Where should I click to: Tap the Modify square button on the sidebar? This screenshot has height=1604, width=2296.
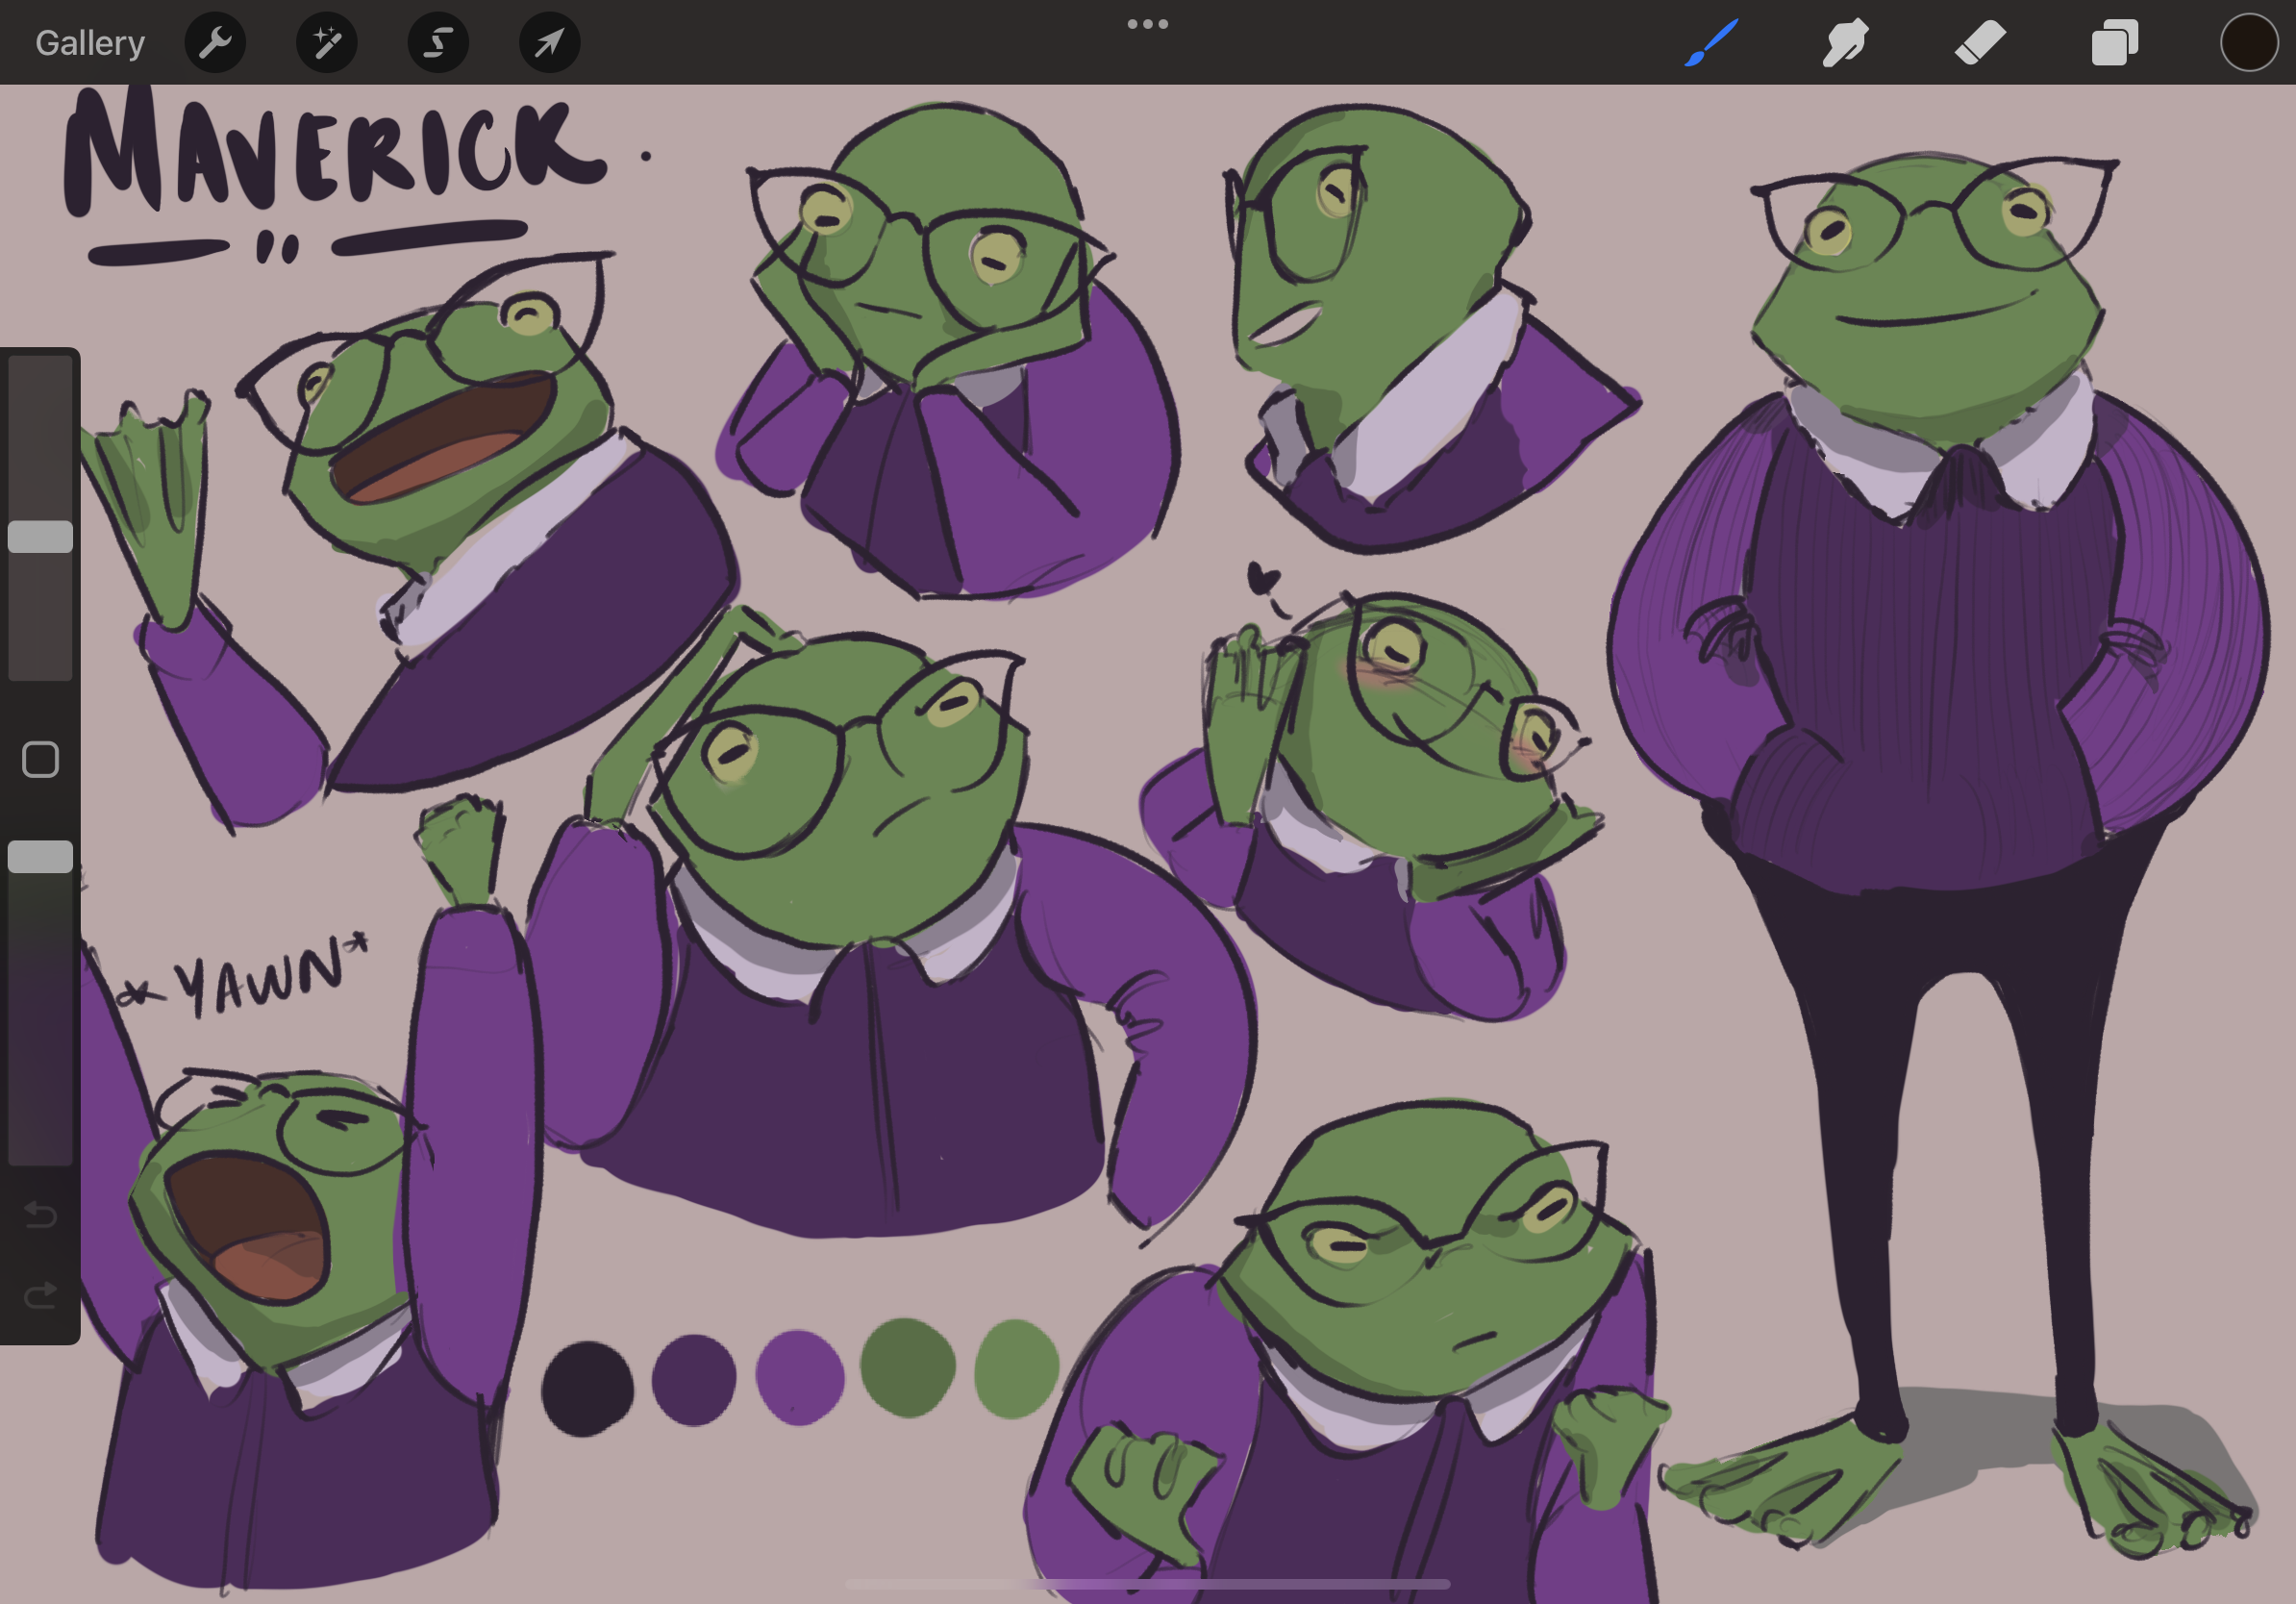click(40, 760)
